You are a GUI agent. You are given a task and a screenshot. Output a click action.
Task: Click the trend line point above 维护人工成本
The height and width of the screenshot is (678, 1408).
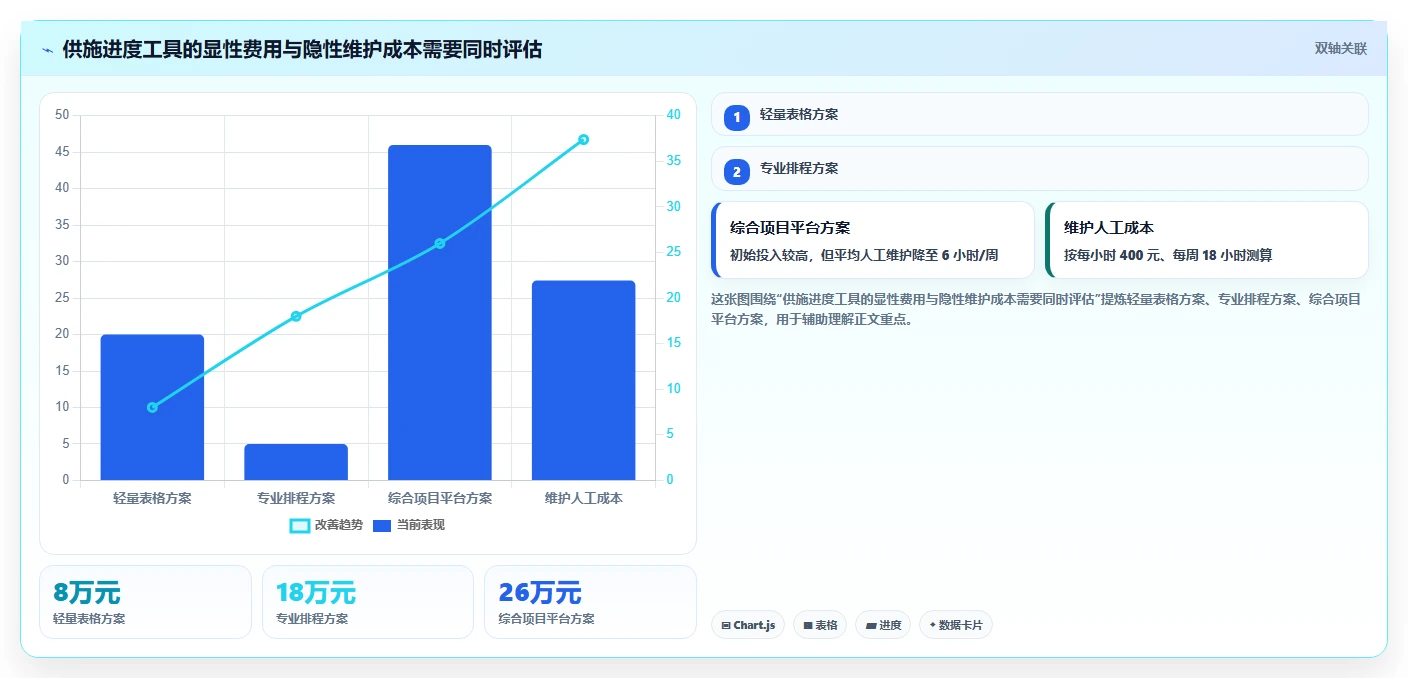click(583, 139)
